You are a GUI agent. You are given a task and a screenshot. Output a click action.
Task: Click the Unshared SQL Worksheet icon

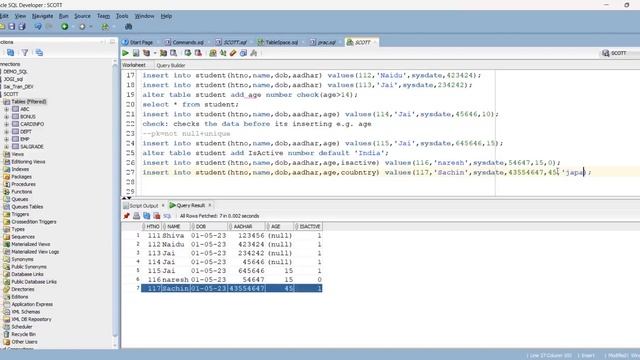coord(213,53)
